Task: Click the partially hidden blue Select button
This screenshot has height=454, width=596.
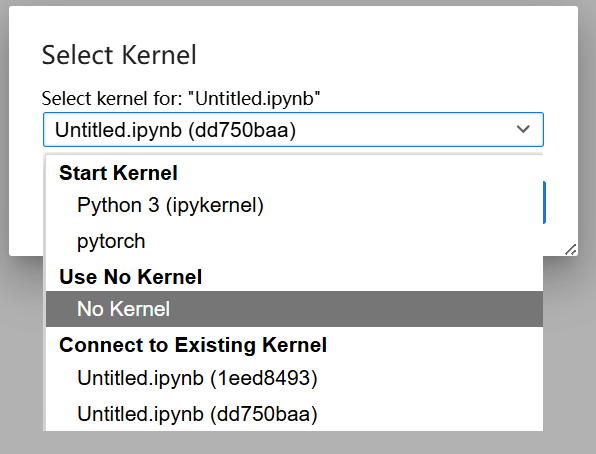Action: point(544,202)
